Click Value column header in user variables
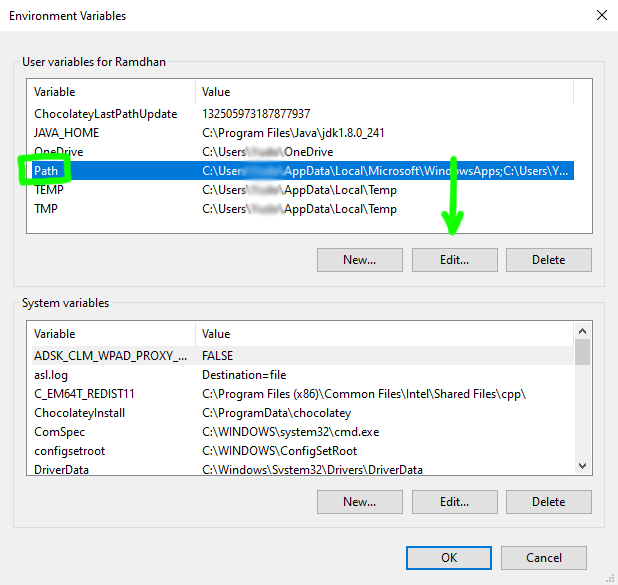618x585 pixels. [384, 92]
